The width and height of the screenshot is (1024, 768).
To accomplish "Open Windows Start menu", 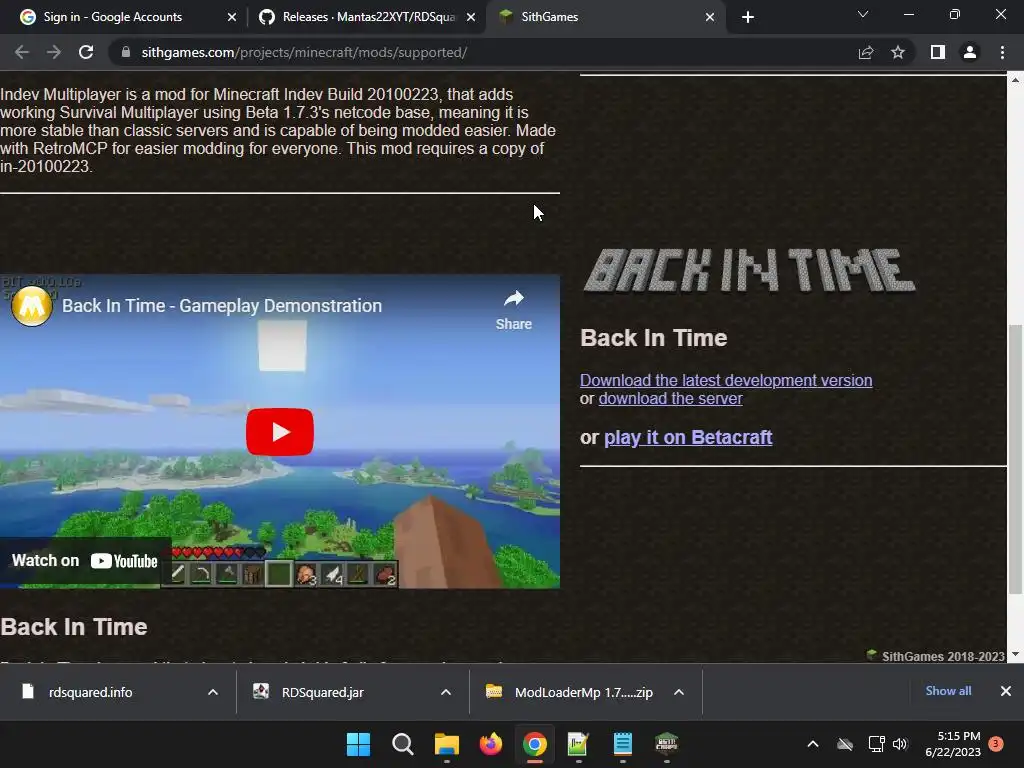I will (x=358, y=744).
